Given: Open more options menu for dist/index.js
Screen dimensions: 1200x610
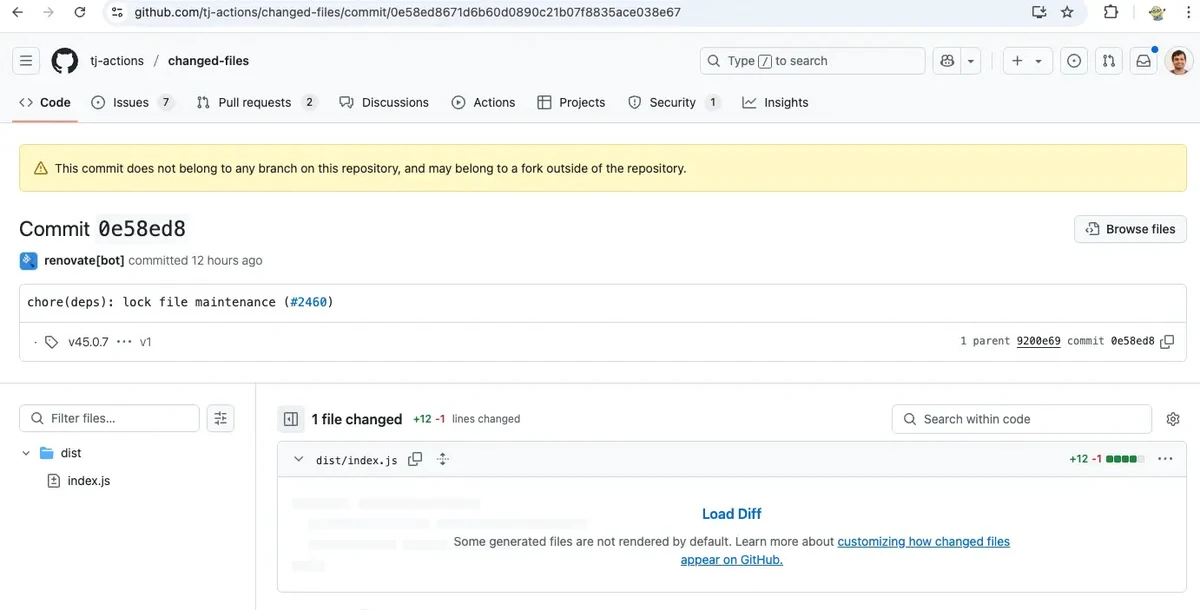Looking at the screenshot, I should [x=1165, y=459].
